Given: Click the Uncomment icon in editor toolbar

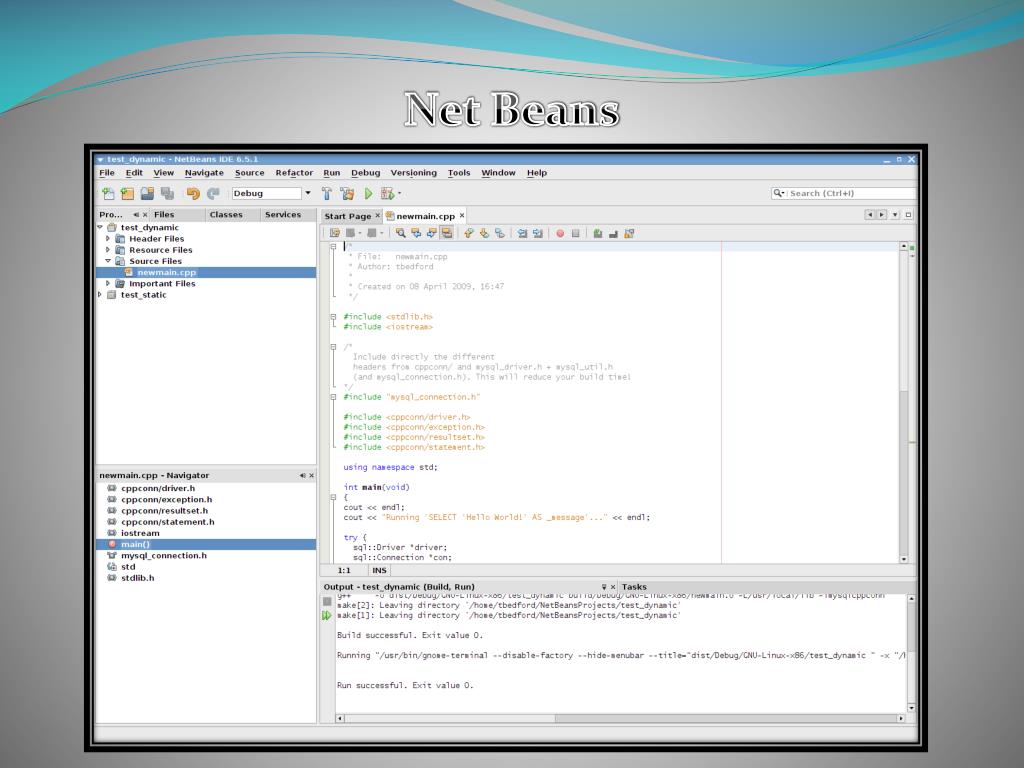Looking at the screenshot, I should [x=613, y=233].
